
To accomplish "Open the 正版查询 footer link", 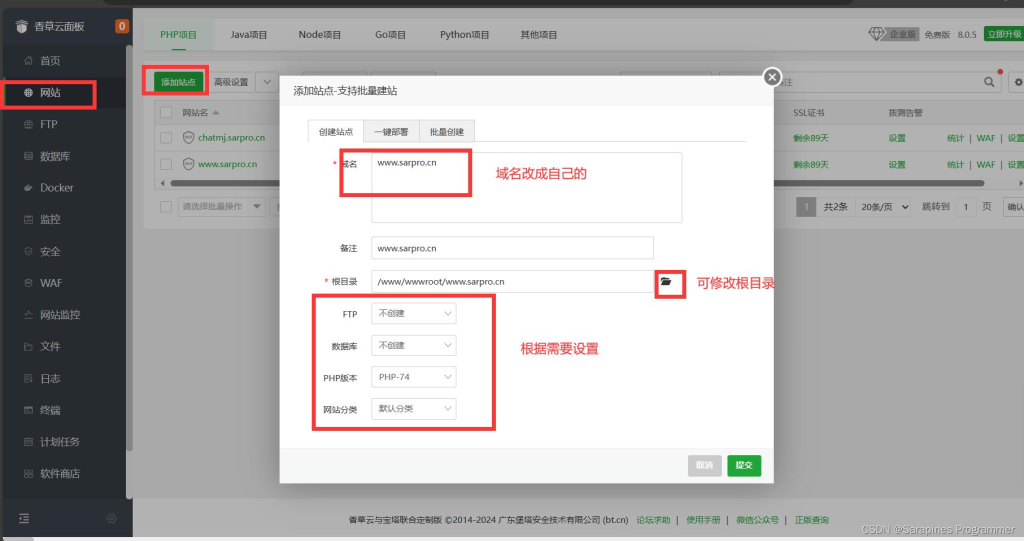I will click(812, 520).
